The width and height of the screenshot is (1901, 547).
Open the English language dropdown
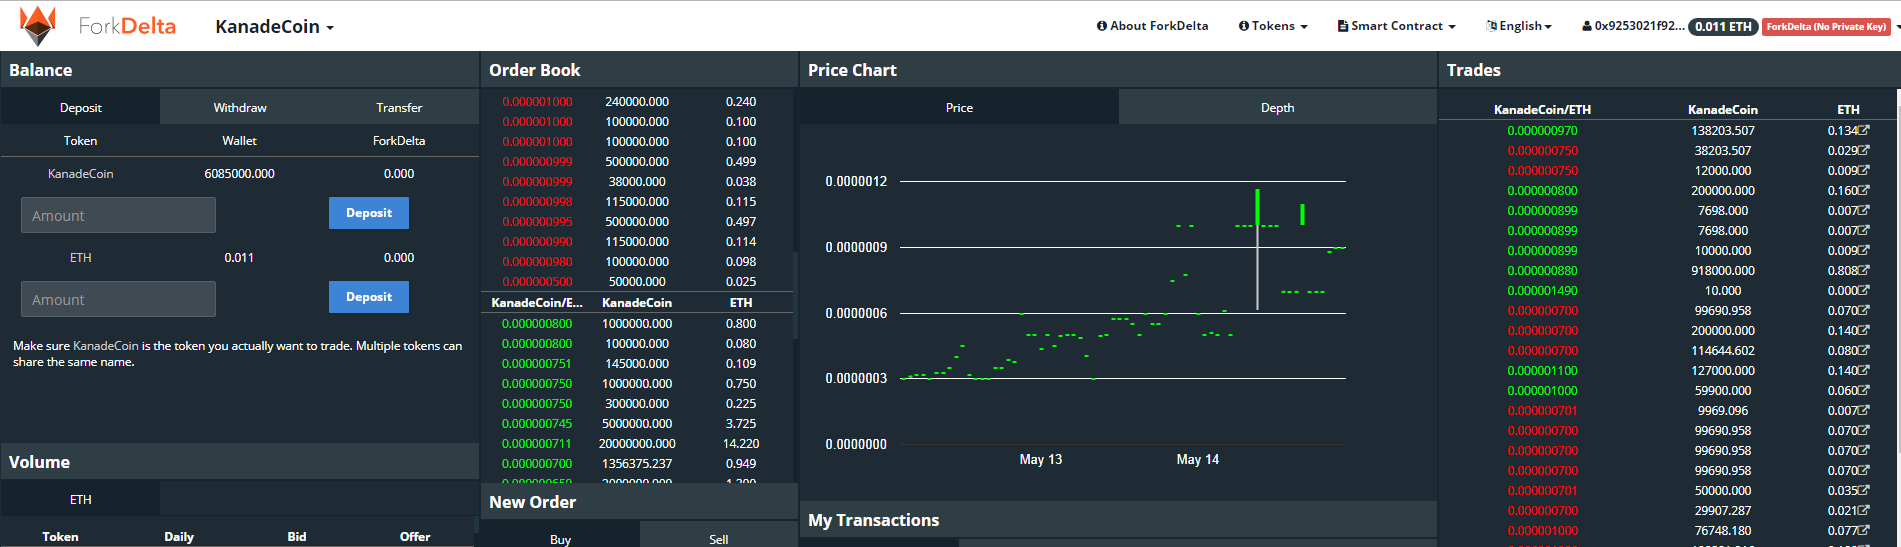1519,26
